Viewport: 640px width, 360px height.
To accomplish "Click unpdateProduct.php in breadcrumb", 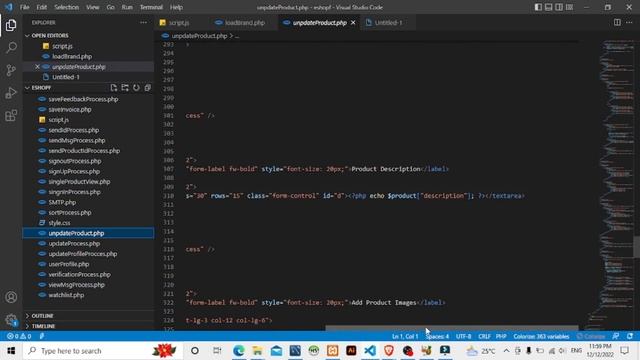I will click(199, 36).
